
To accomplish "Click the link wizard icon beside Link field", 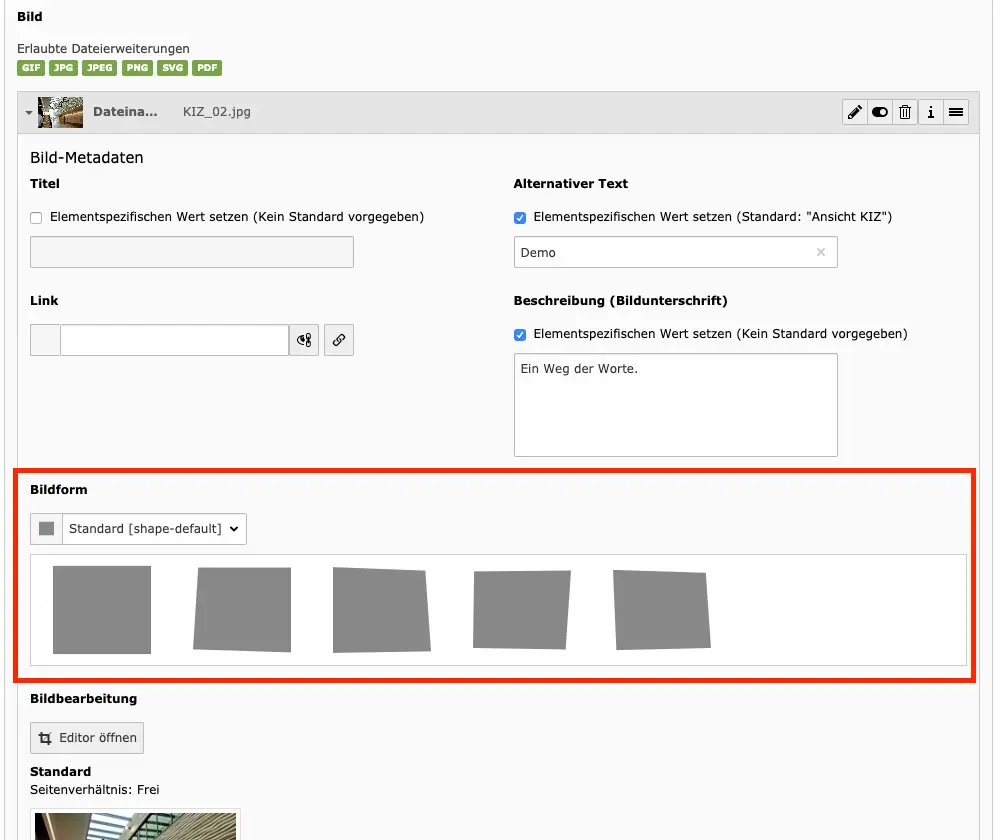I will pos(304,340).
